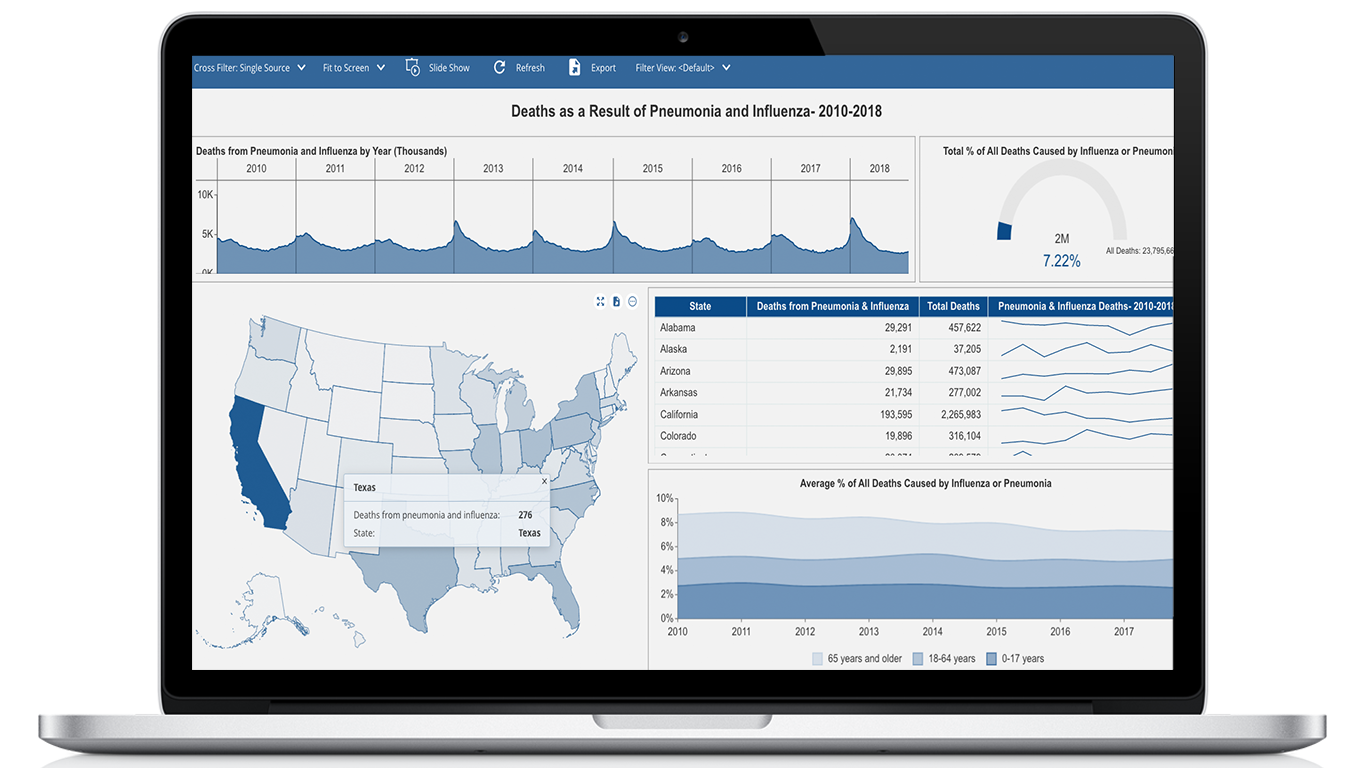Open the map export options
The width and height of the screenshot is (1366, 768).
pyautogui.click(x=616, y=301)
